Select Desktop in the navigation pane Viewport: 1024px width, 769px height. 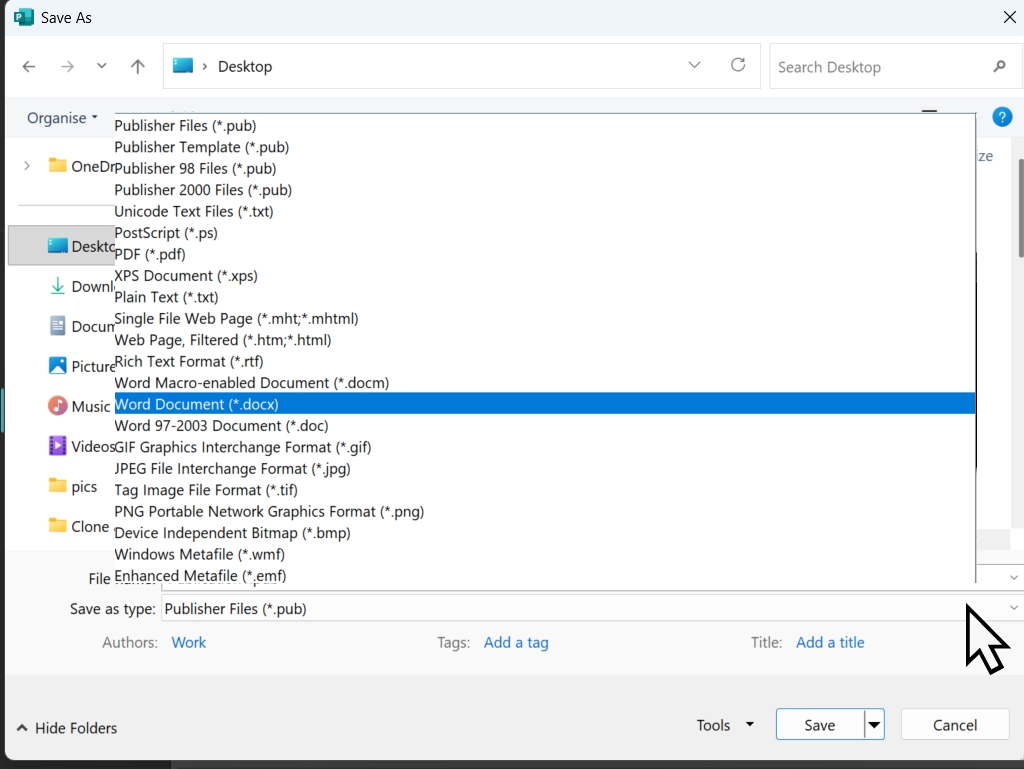click(61, 246)
